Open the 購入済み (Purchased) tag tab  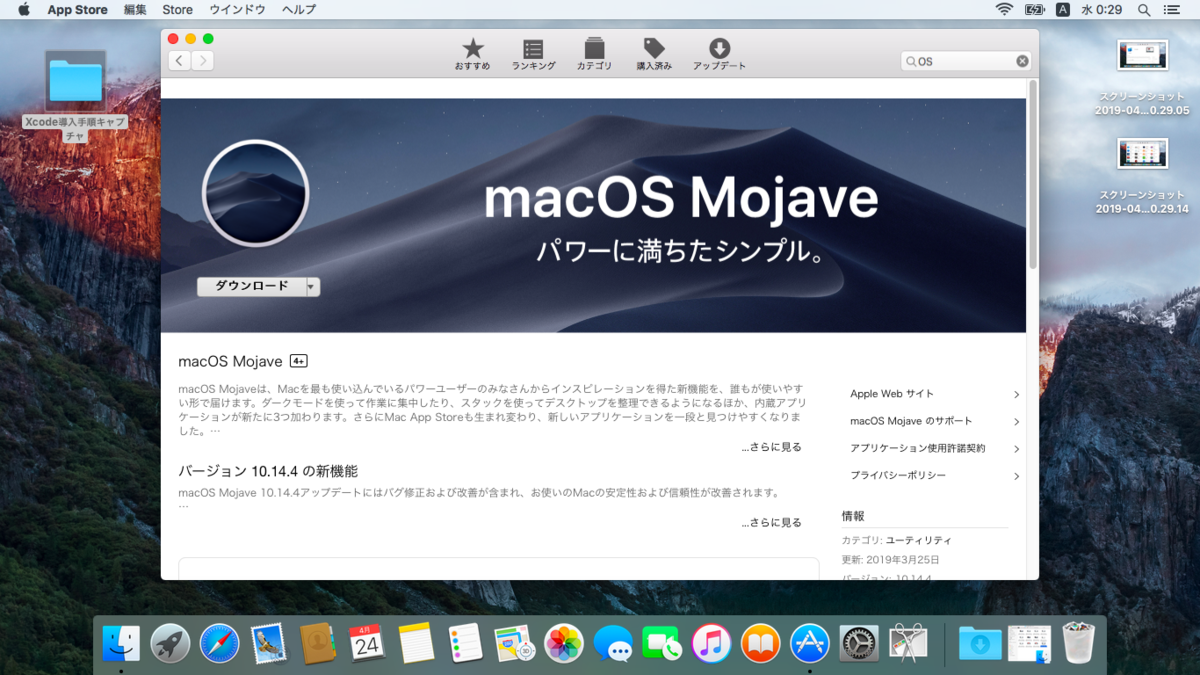click(x=654, y=54)
